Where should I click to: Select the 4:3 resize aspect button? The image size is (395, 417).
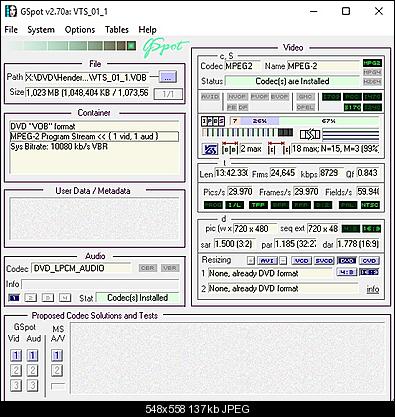[347, 272]
